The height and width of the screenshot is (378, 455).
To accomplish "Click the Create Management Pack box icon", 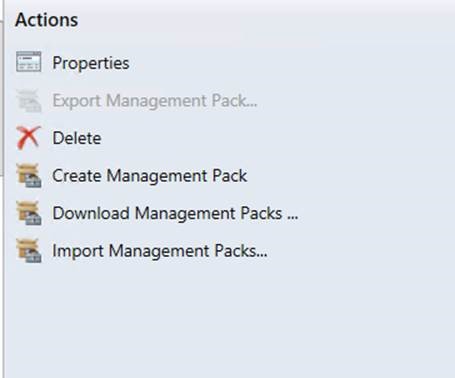I will pyautogui.click(x=29, y=175).
